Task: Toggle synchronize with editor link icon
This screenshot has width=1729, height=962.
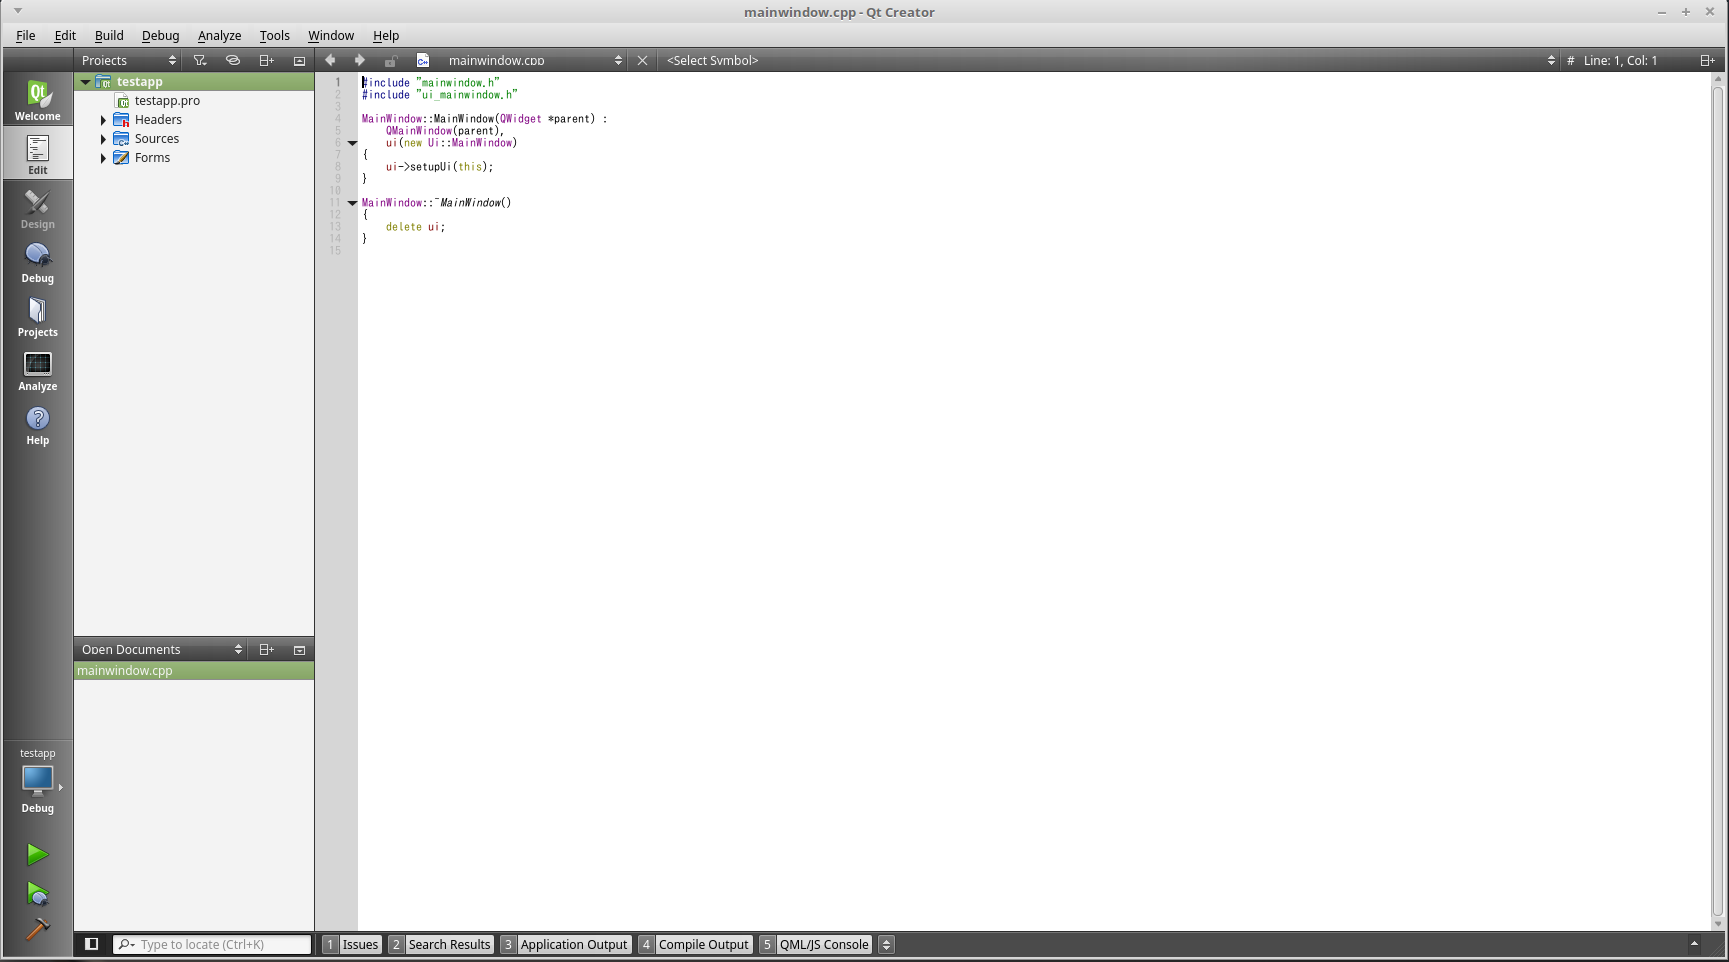Action: point(233,60)
